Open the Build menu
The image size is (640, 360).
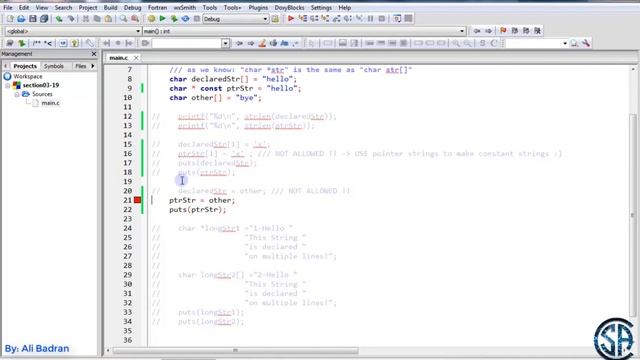click(111, 7)
